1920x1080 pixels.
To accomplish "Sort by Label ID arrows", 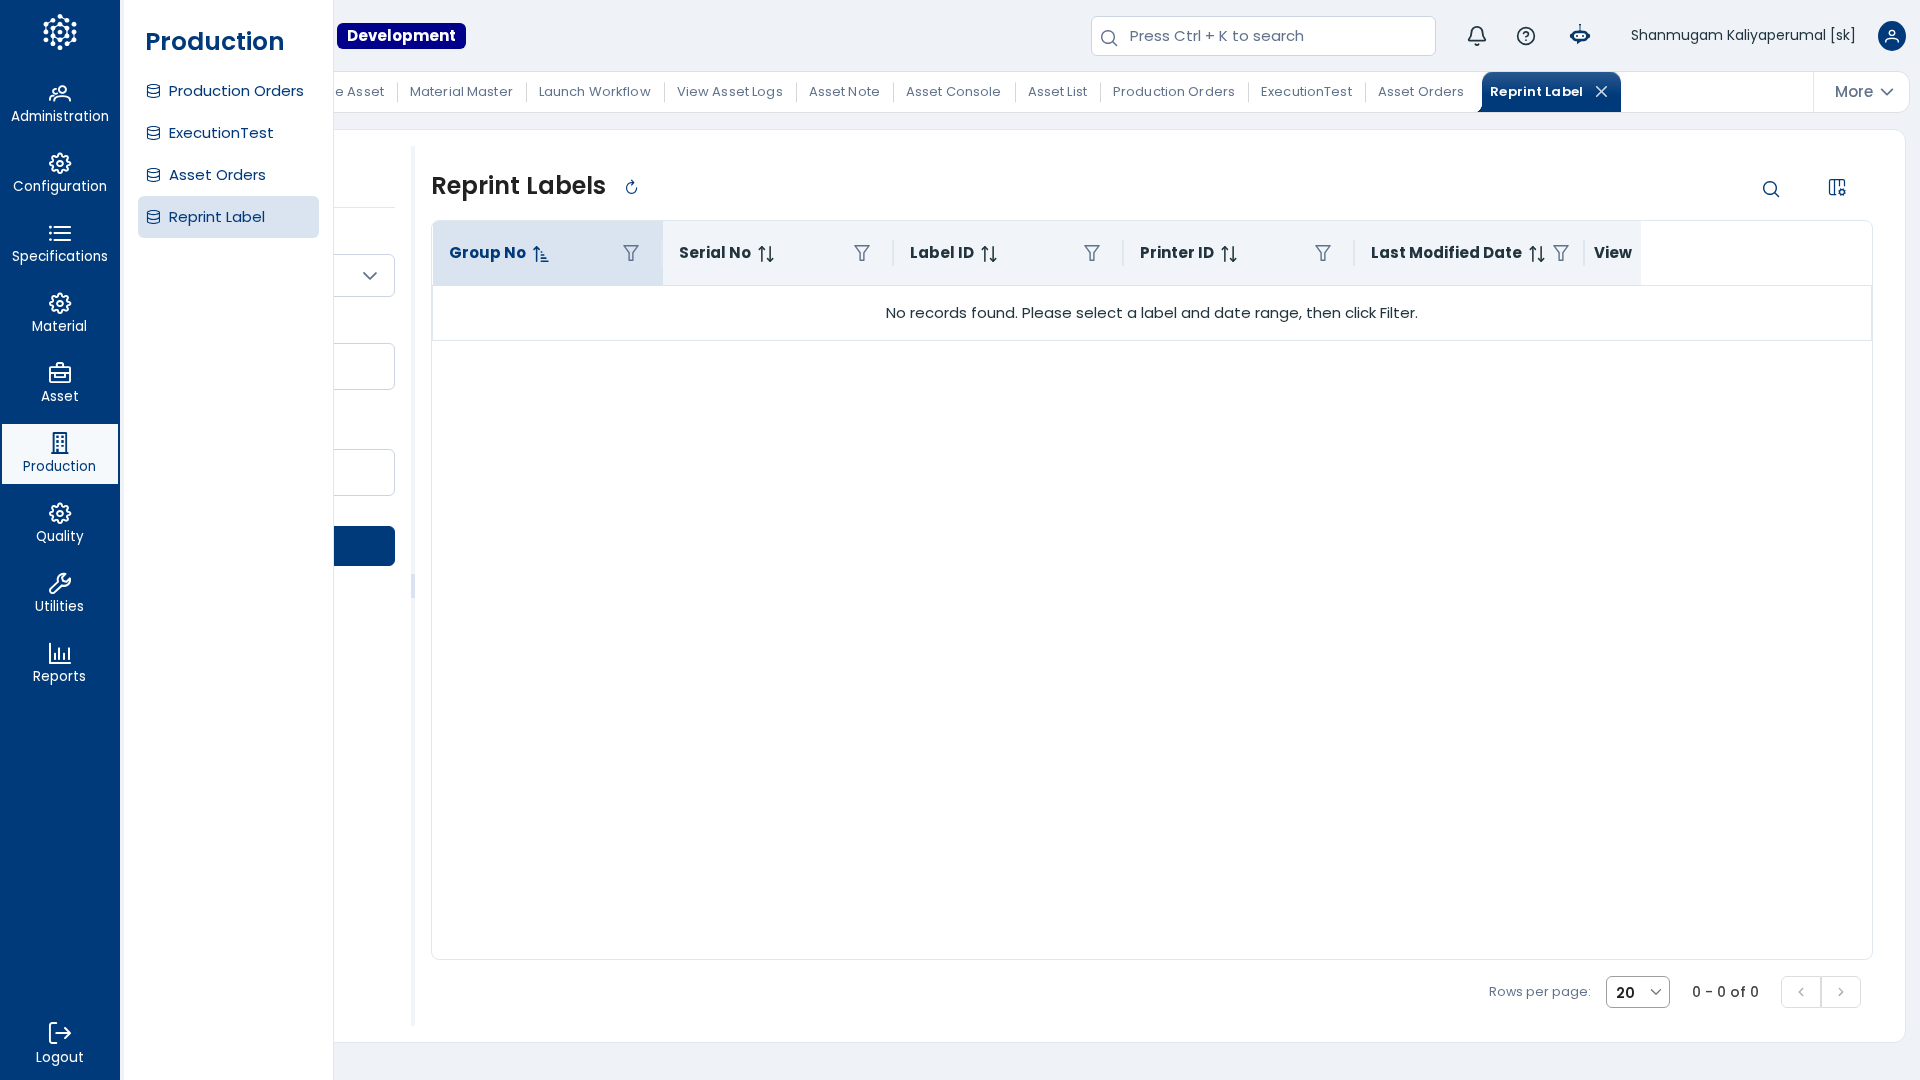I will pos(989,254).
